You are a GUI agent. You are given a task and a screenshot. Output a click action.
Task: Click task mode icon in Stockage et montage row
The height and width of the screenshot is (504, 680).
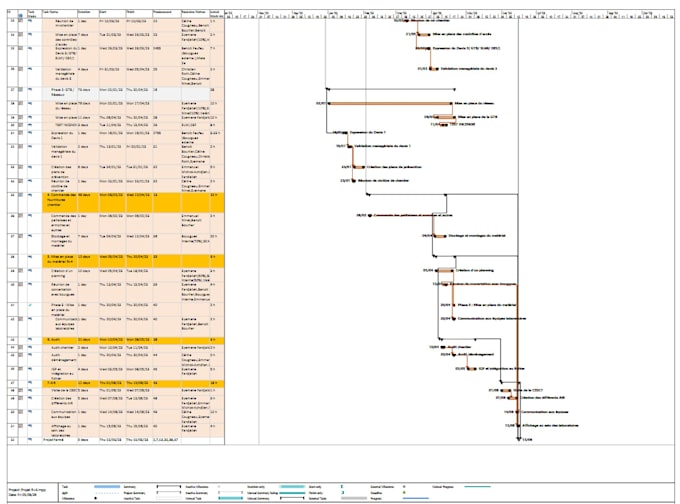[x=30, y=236]
